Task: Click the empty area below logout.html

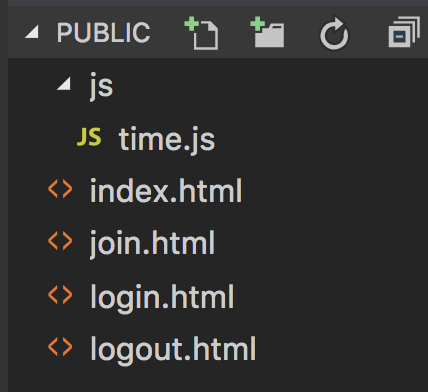Action: [x=218, y=380]
